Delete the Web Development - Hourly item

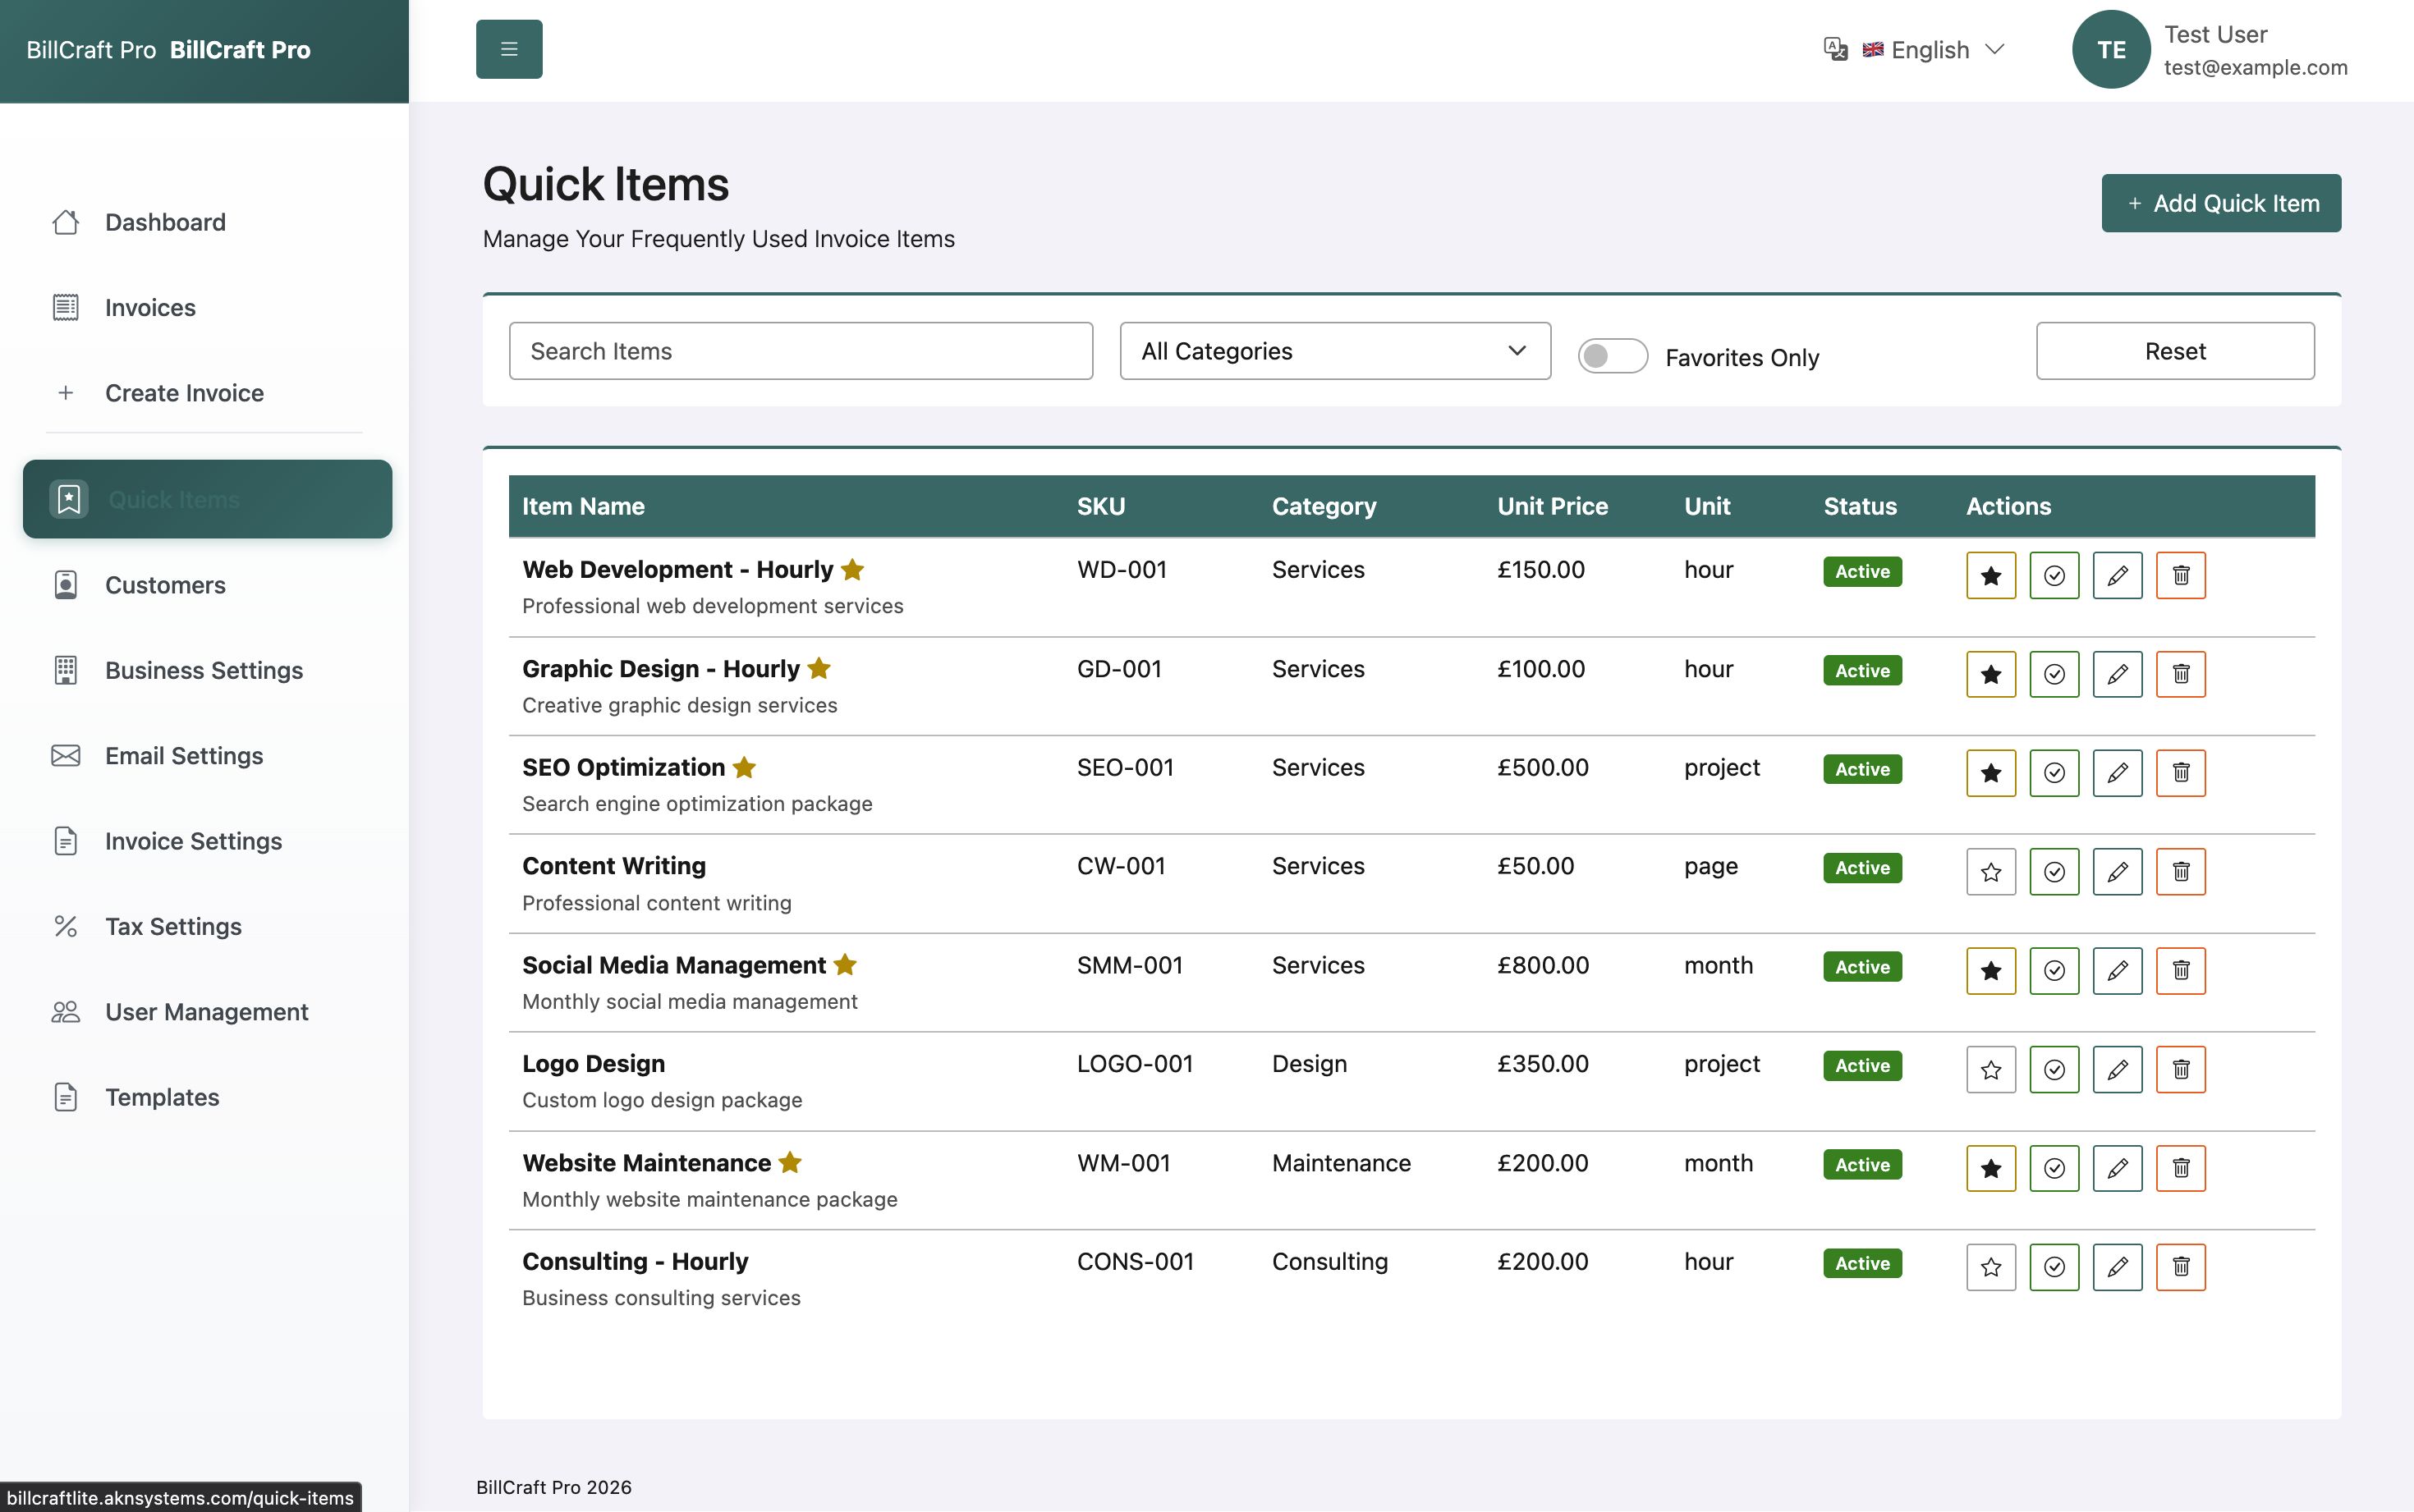click(2180, 575)
